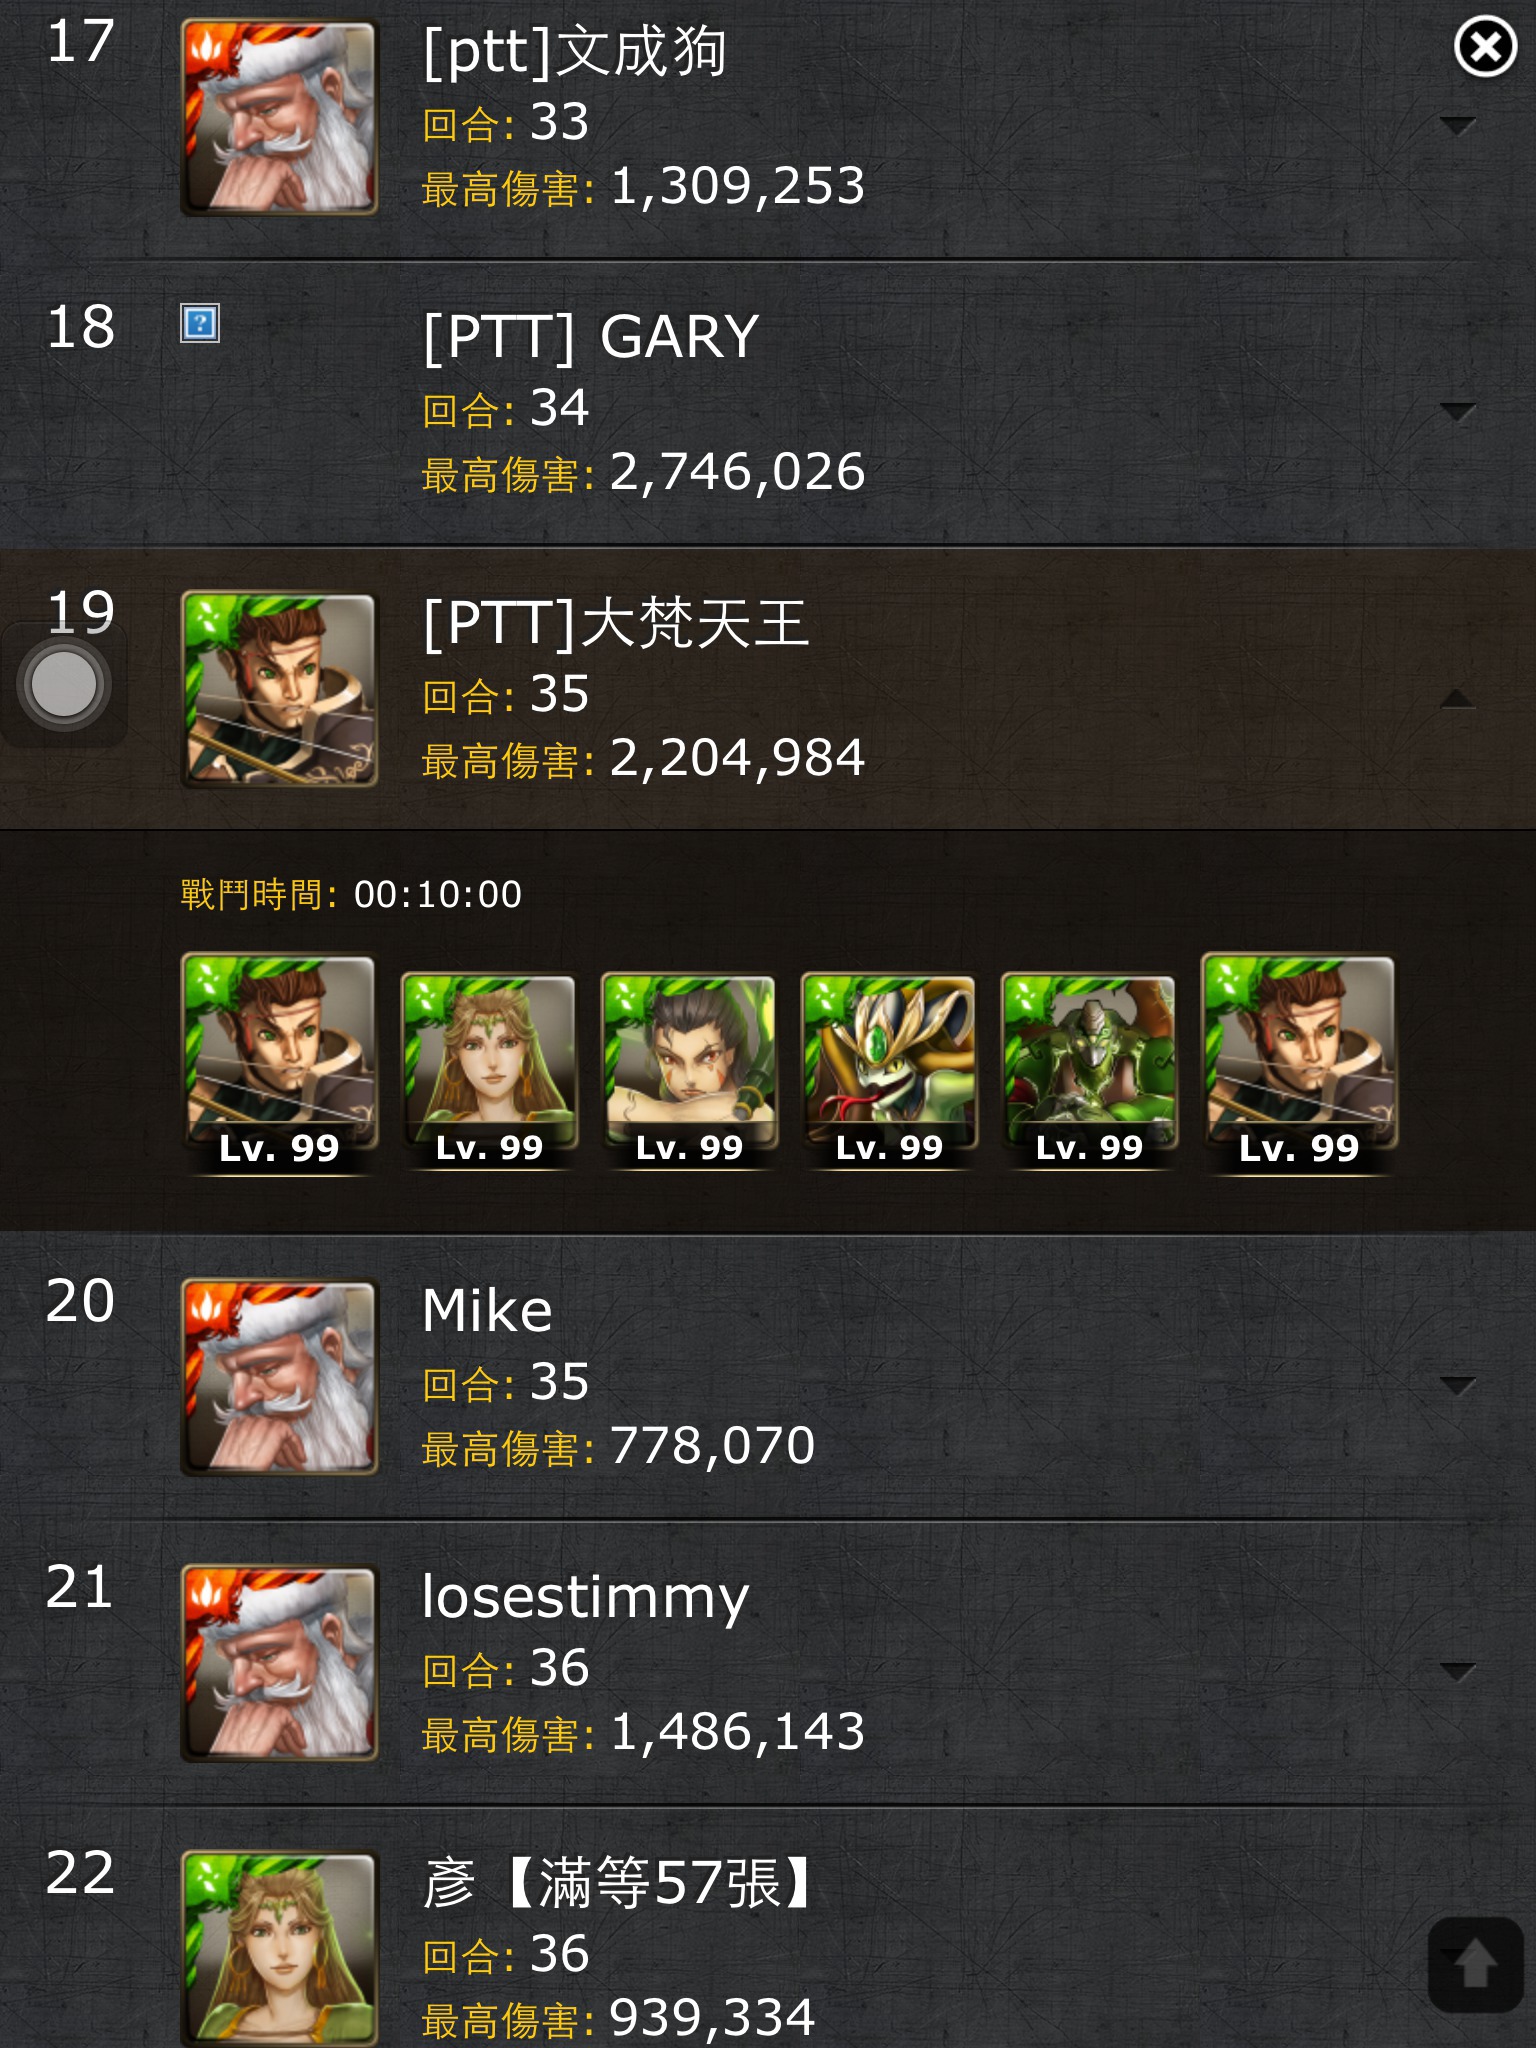Tap the missing-image placeholder for [PTT] GARY
This screenshot has height=2048, width=1536.
click(200, 323)
